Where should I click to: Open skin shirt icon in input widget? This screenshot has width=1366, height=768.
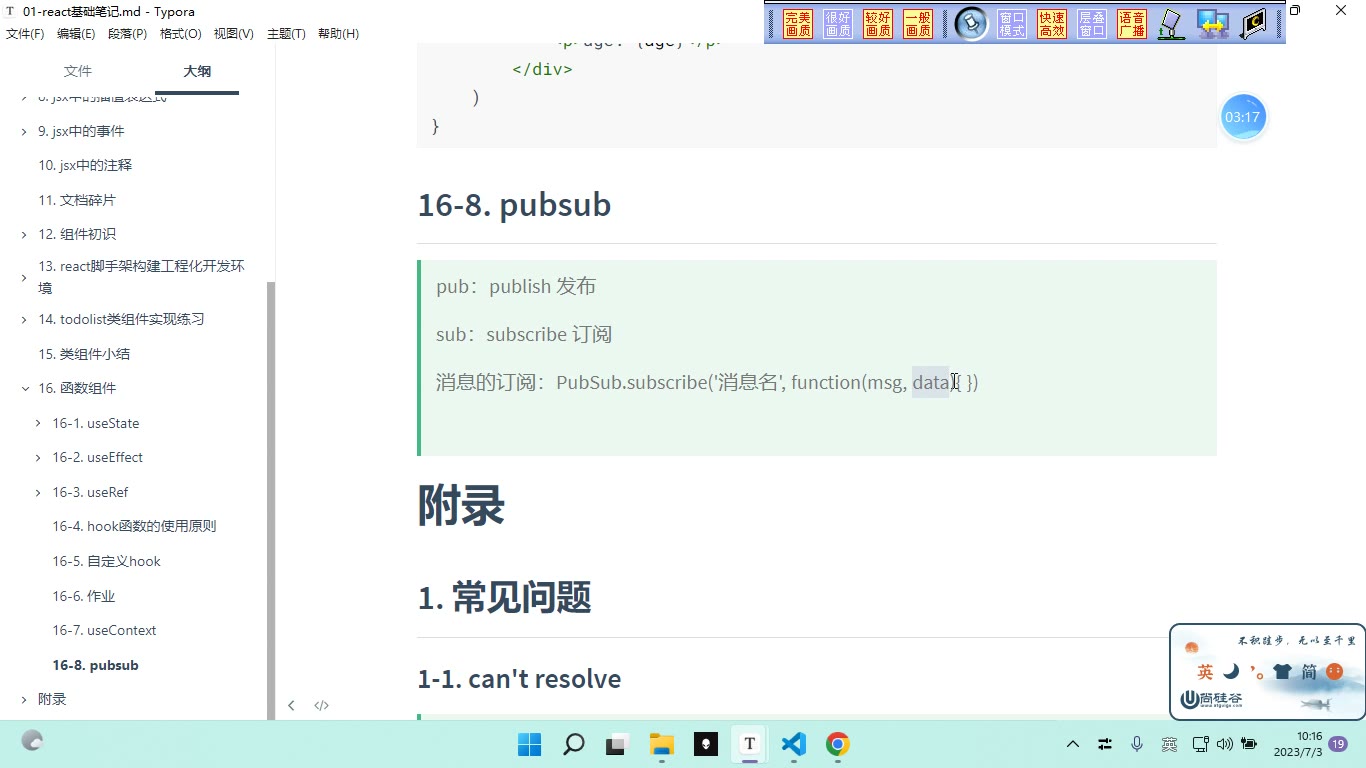[x=1283, y=672]
